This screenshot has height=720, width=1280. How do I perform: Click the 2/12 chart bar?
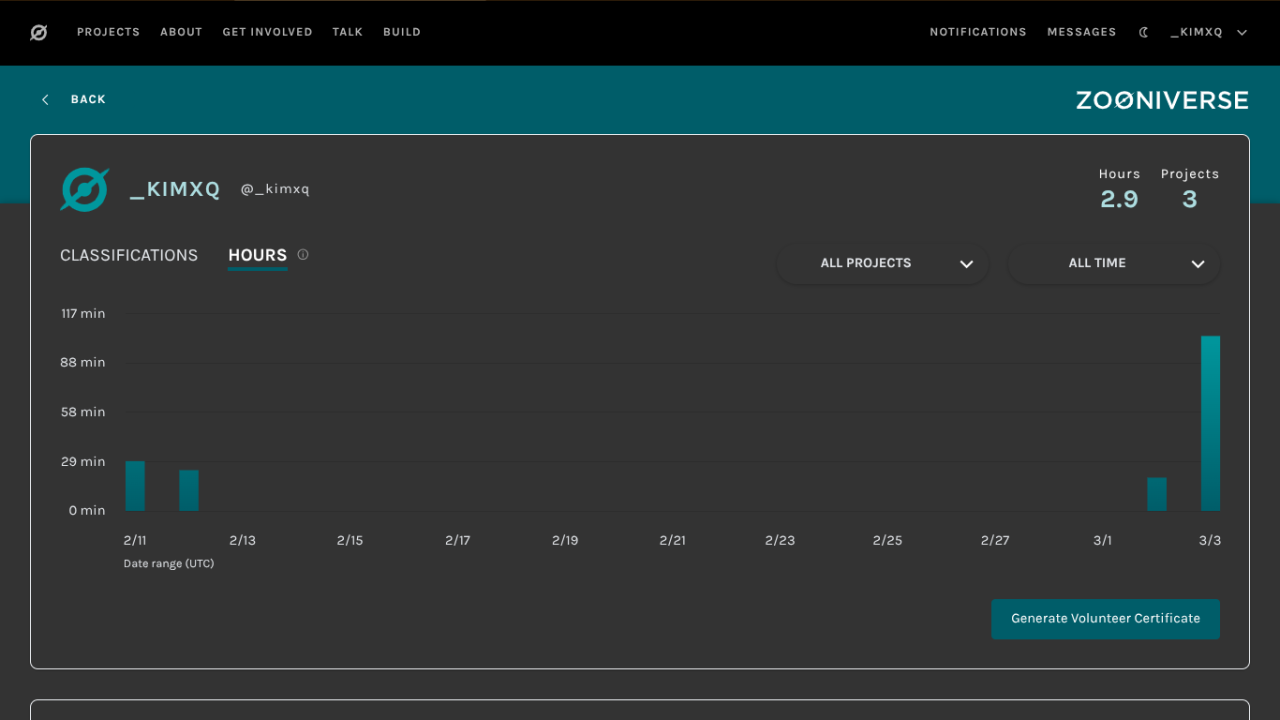[189, 491]
